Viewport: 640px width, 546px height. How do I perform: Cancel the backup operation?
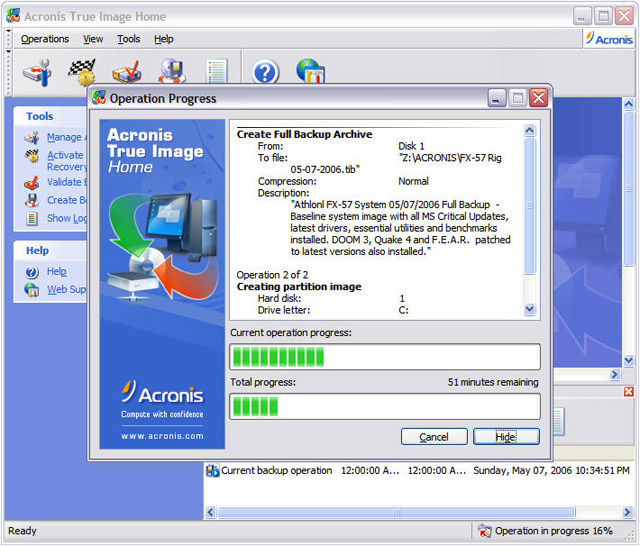[434, 437]
